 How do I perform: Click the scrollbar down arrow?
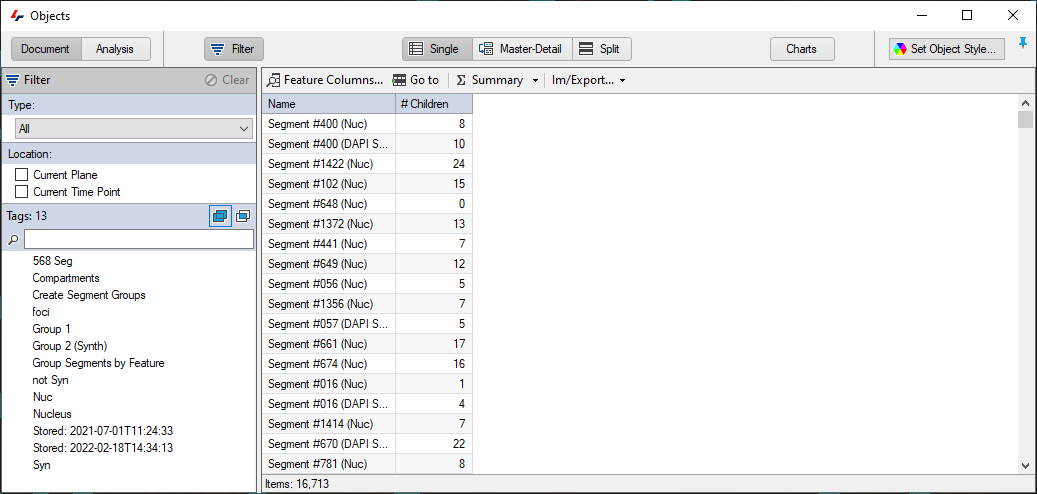1025,465
